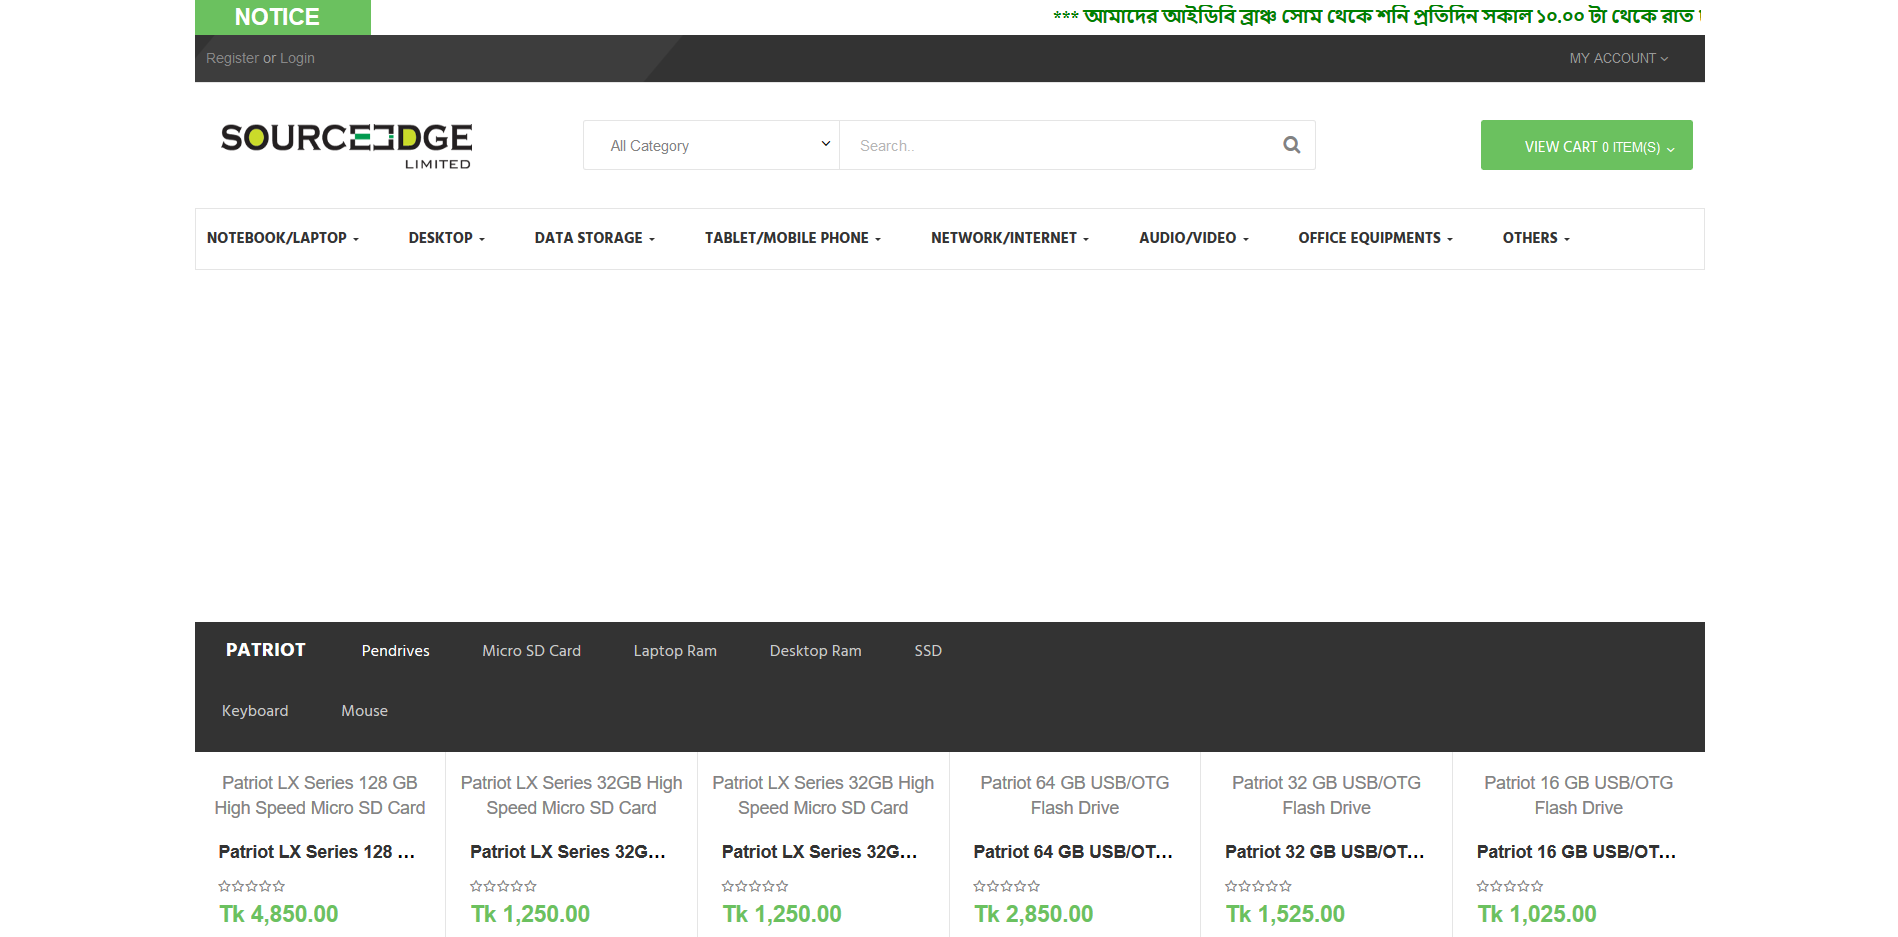This screenshot has height=937, width=1898.
Task: Click the green NOTICE label
Action: point(282,17)
